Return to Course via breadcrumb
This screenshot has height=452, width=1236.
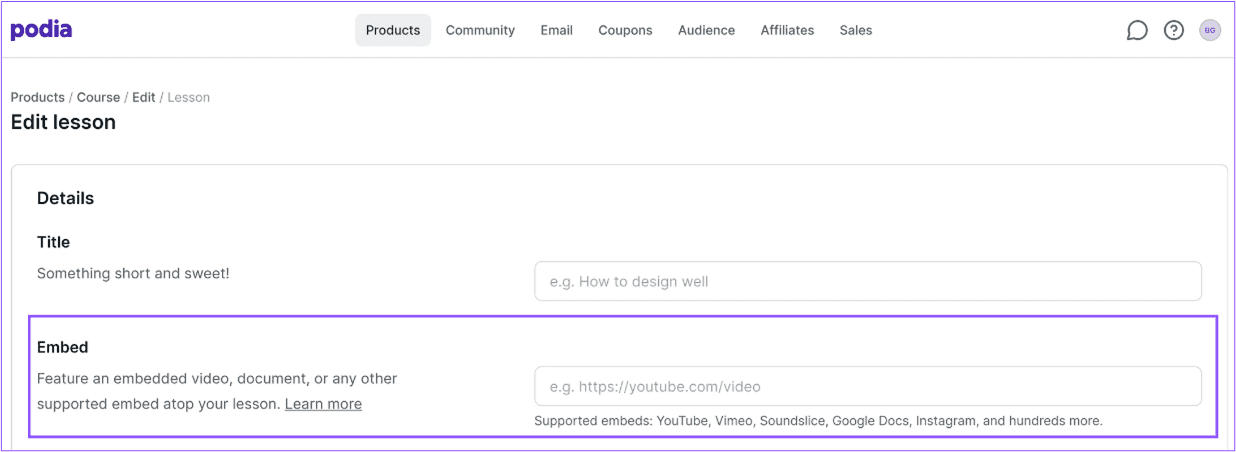98,97
